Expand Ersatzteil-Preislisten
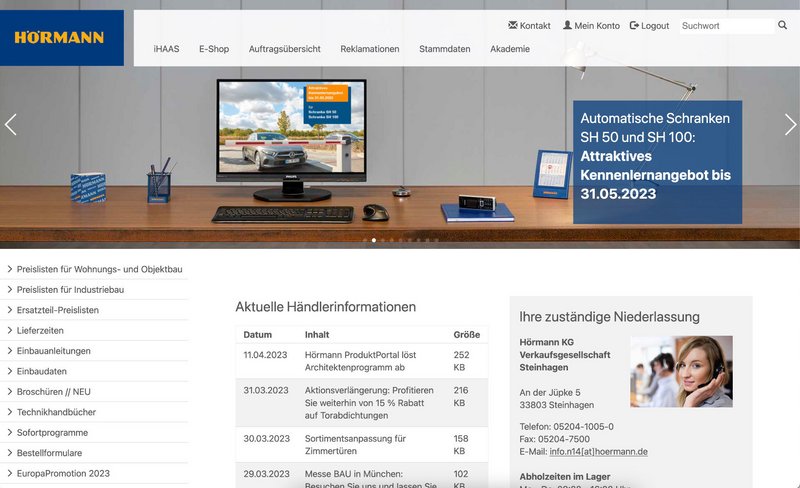Screen dimensions: 800x488 95,310
